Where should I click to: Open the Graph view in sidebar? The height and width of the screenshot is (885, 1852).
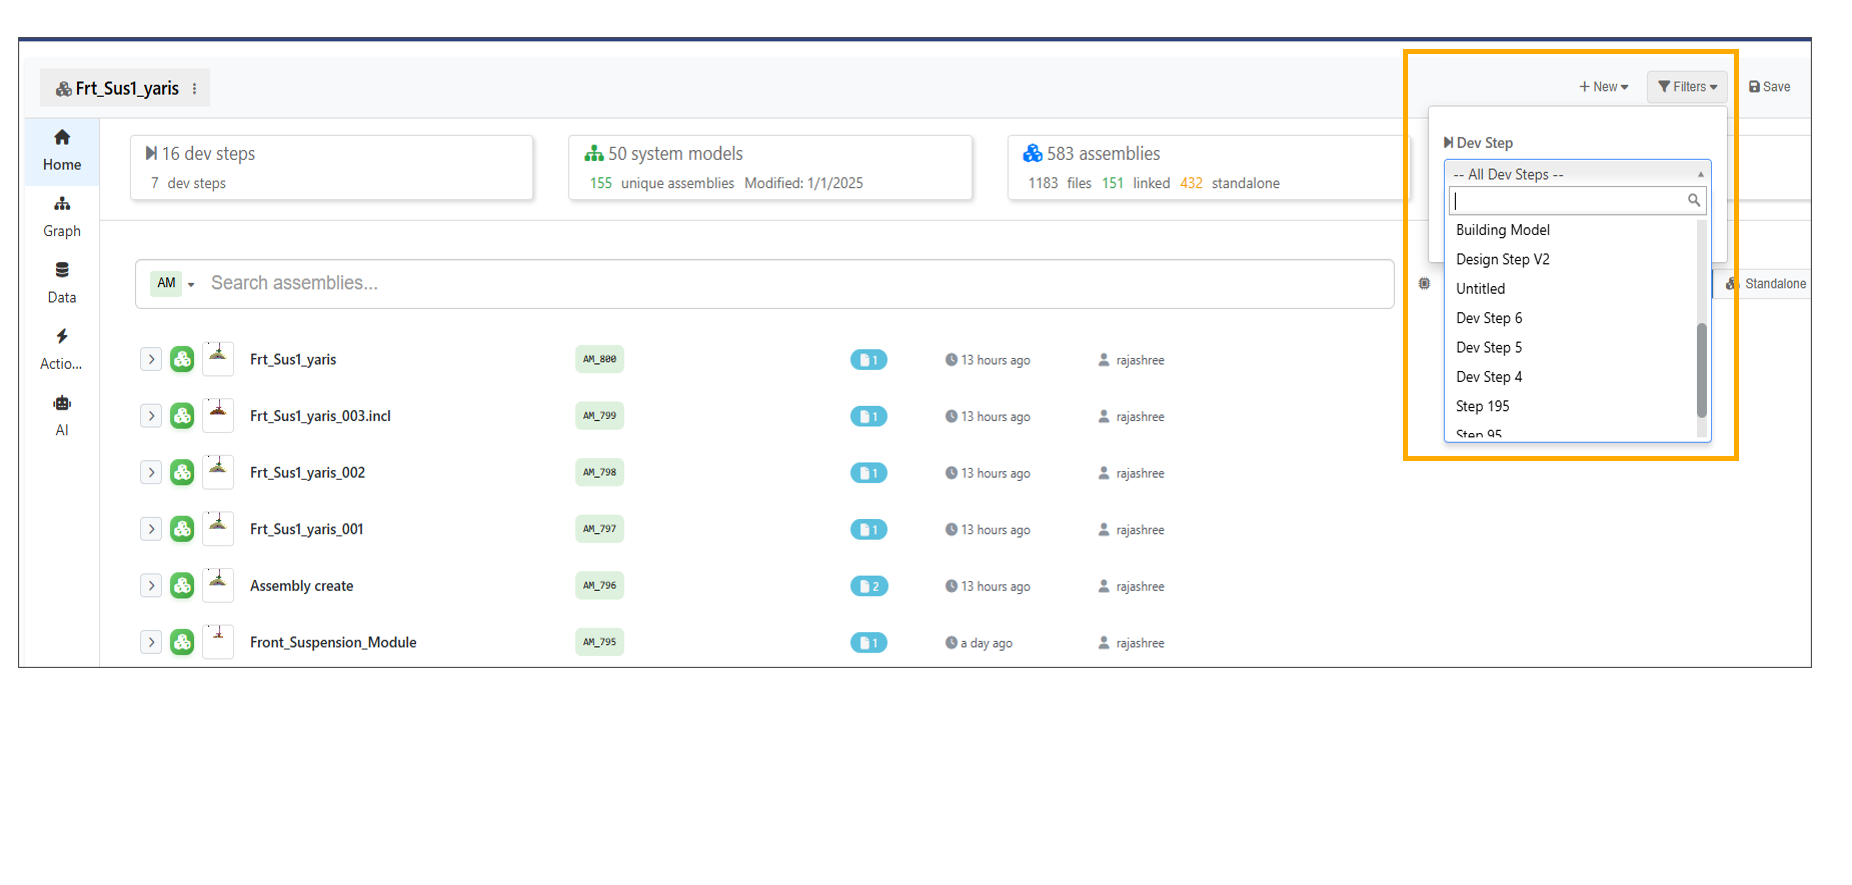pos(62,216)
